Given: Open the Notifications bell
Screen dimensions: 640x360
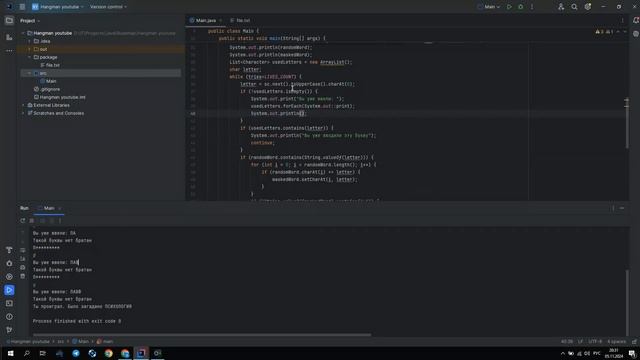Looking at the screenshot, I should click(x=636, y=20).
